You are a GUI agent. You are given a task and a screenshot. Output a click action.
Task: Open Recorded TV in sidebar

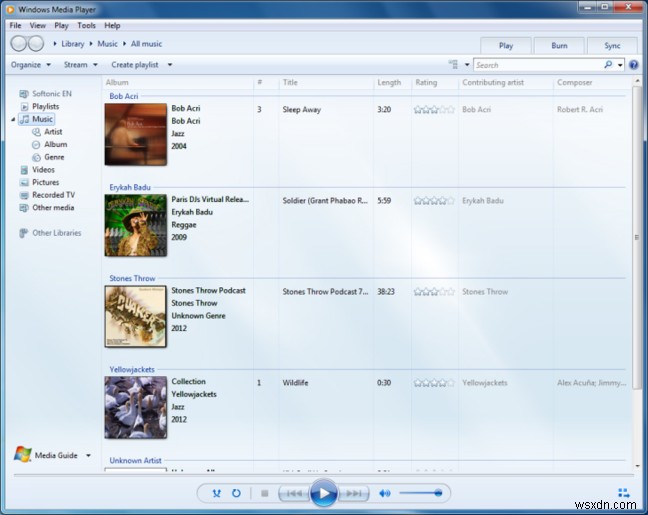pyautogui.click(x=47, y=195)
